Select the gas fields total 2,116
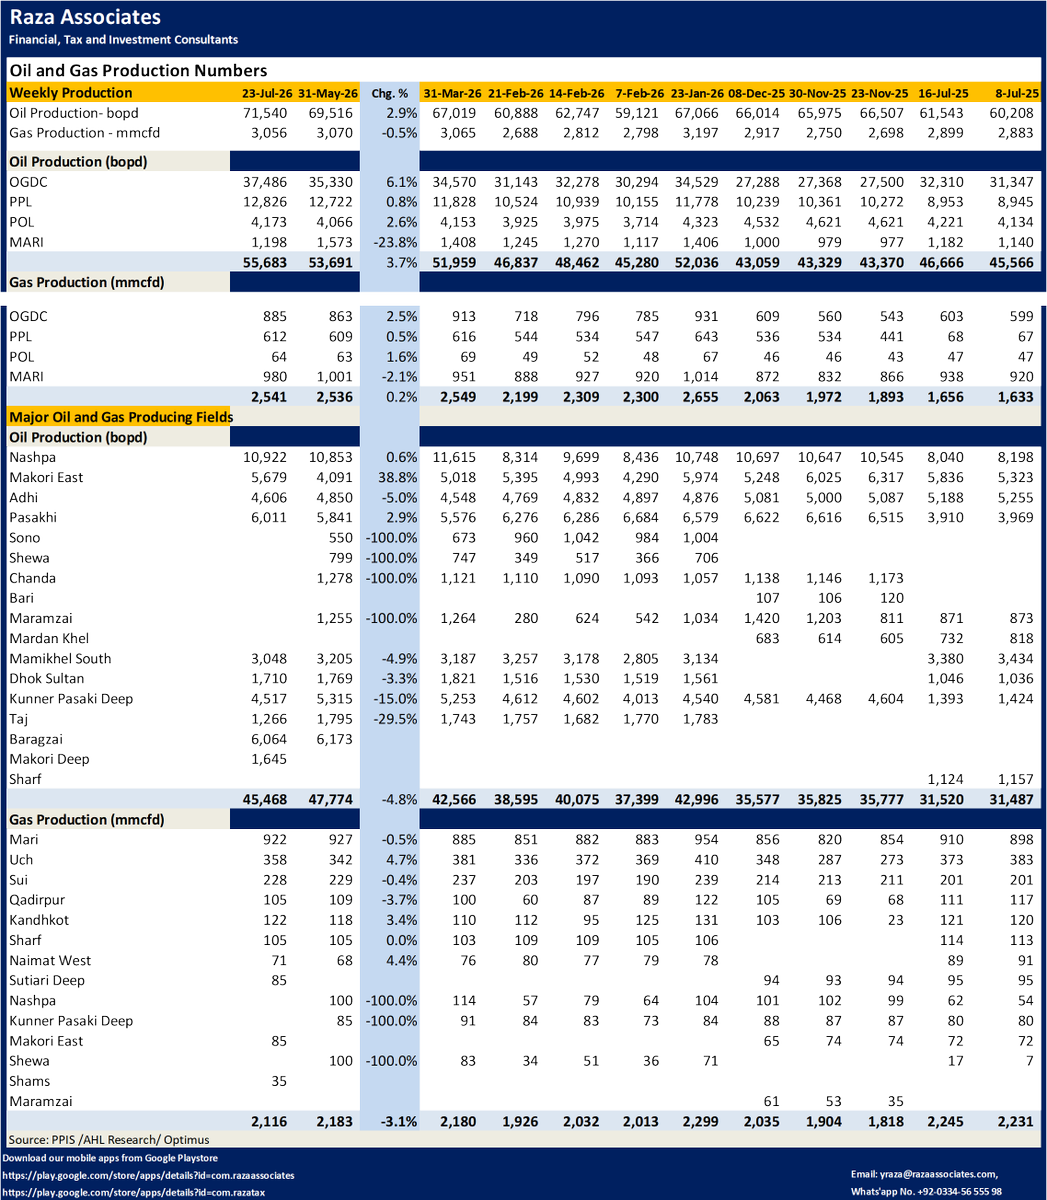Screen dimensions: 1047x1200 click(269, 1121)
